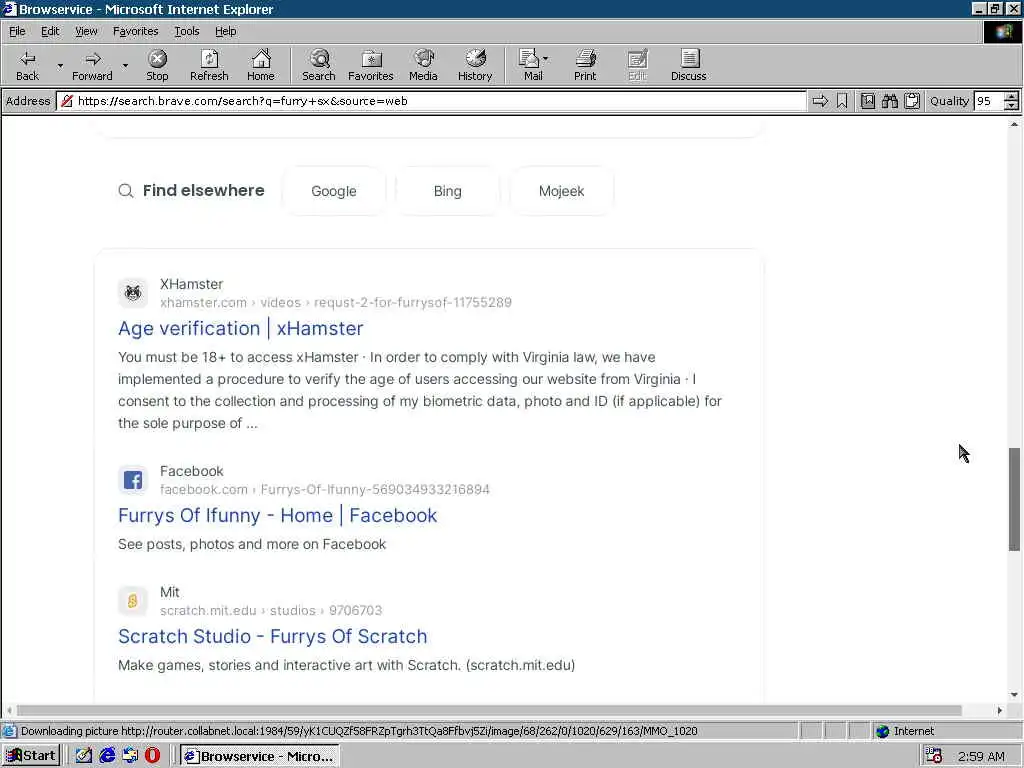
Task: Click the Quality value field
Action: [x=988, y=101]
